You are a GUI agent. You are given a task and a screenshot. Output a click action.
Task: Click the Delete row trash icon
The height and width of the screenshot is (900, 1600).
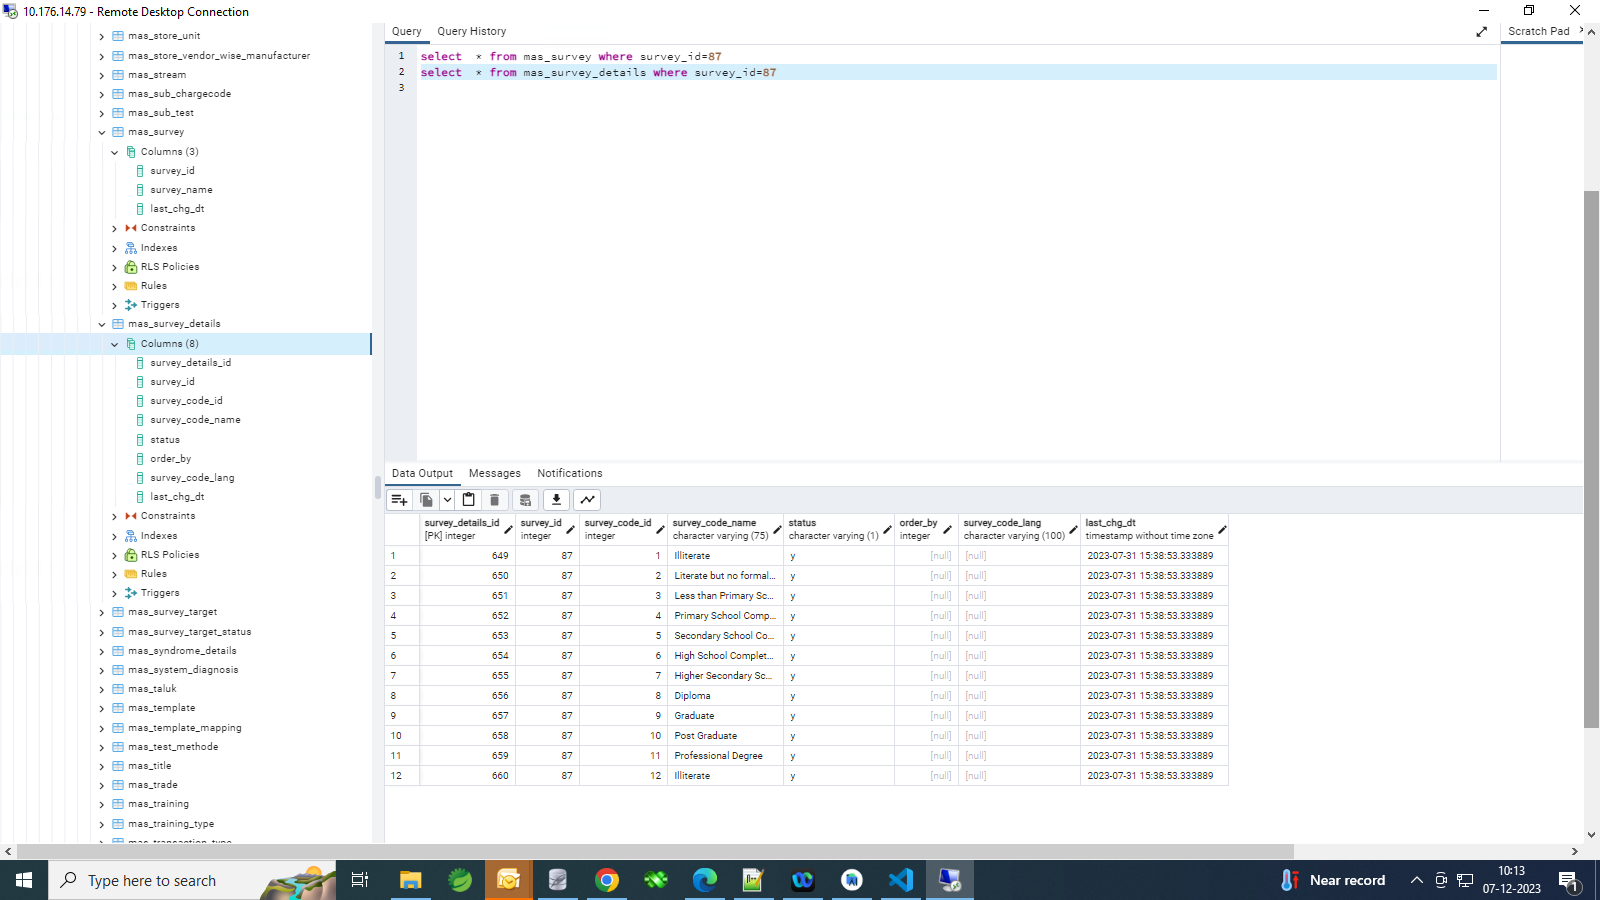coord(494,500)
